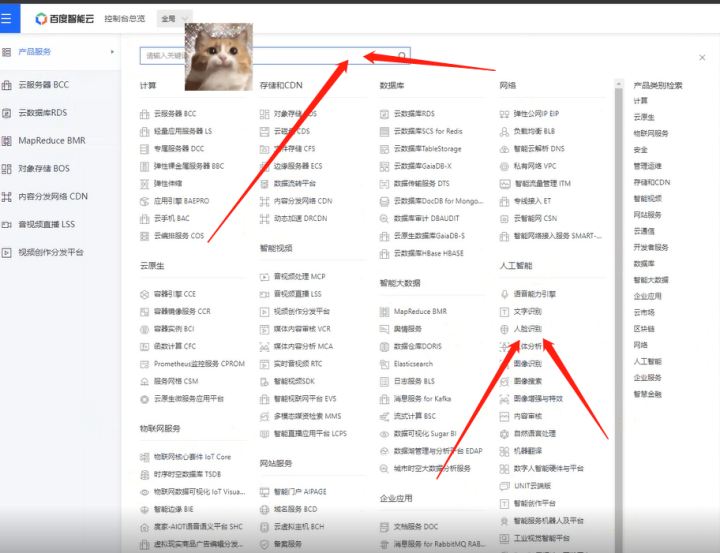Open 弹性裸金属服务器 BBC link
This screenshot has width=720, height=553.
(189, 166)
